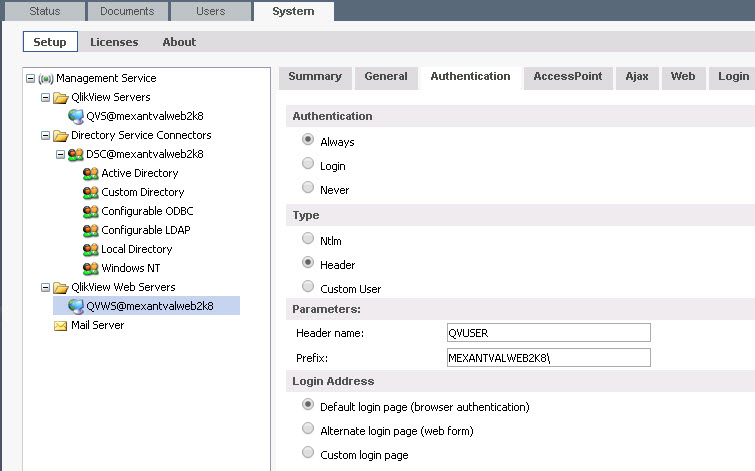
Task: Open the Setup sub-tab
Action: 50,42
